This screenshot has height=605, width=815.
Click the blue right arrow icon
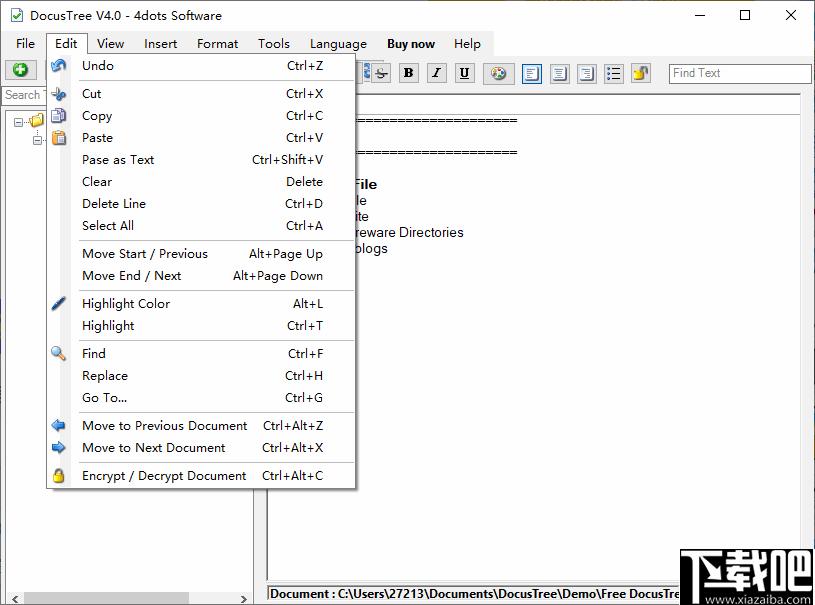point(59,447)
